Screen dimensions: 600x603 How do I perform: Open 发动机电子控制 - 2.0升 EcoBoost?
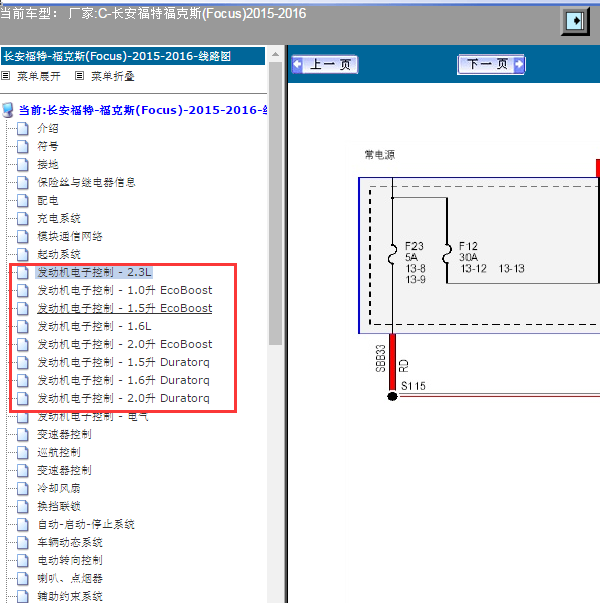pos(125,344)
